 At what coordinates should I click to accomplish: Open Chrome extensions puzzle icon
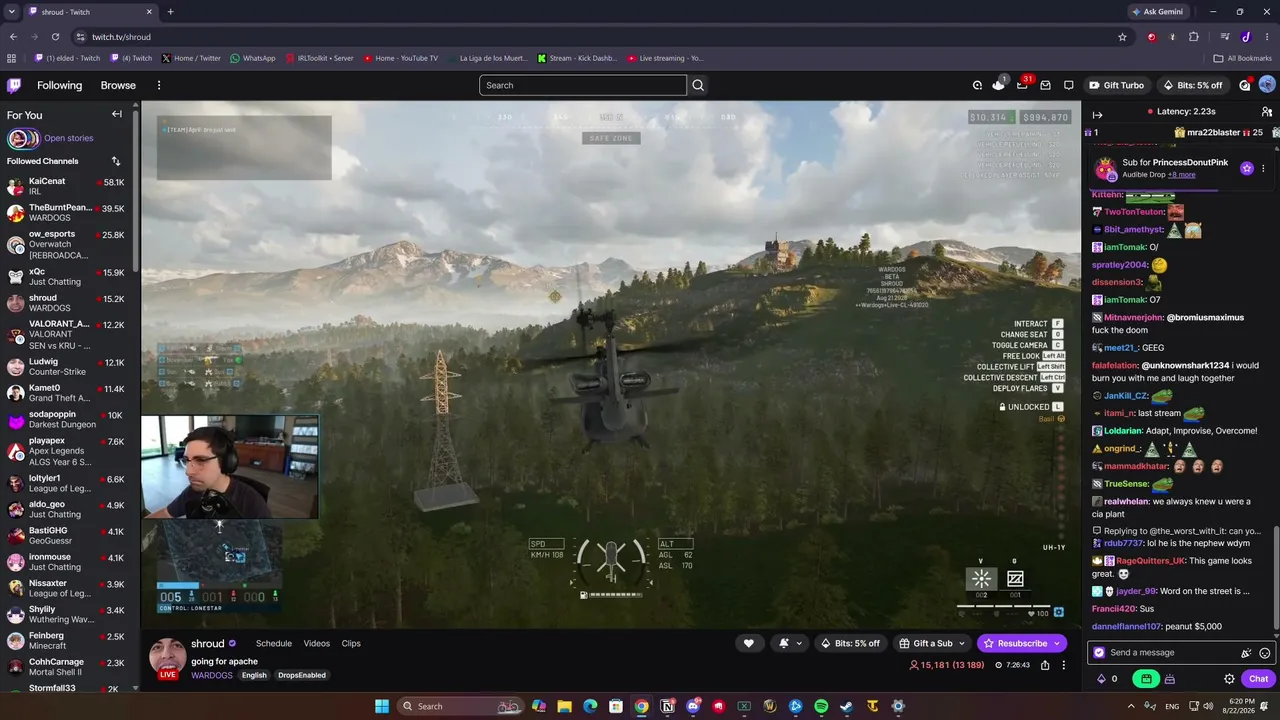(1194, 37)
